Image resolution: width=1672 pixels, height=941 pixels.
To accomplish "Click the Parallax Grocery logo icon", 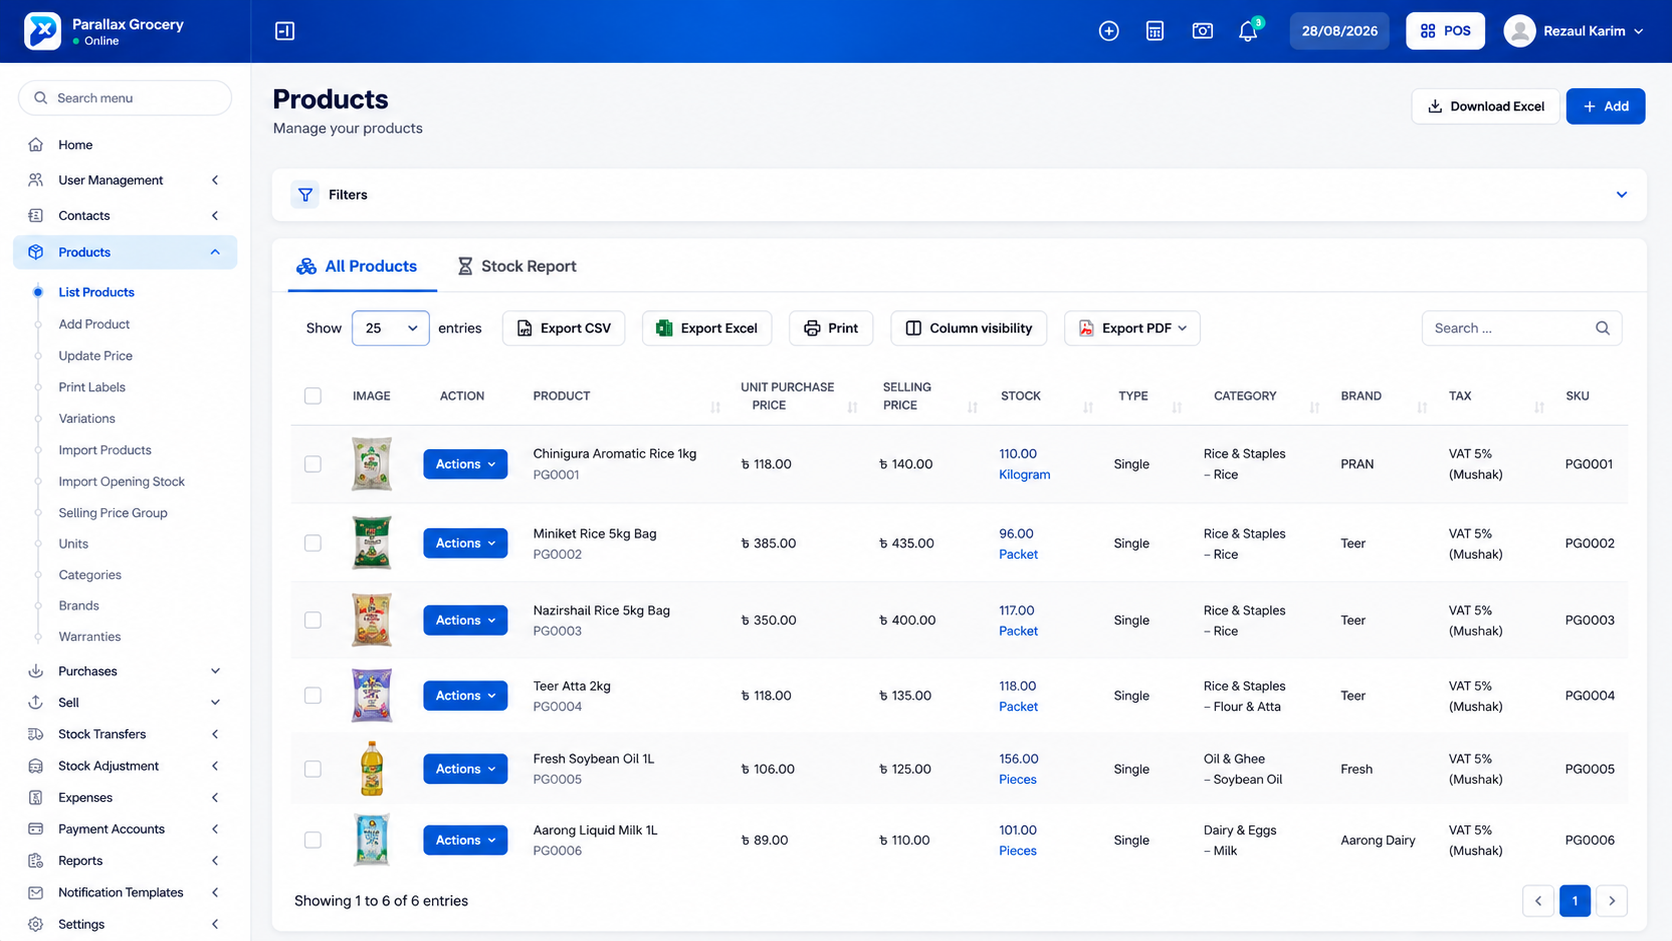I will (x=42, y=31).
